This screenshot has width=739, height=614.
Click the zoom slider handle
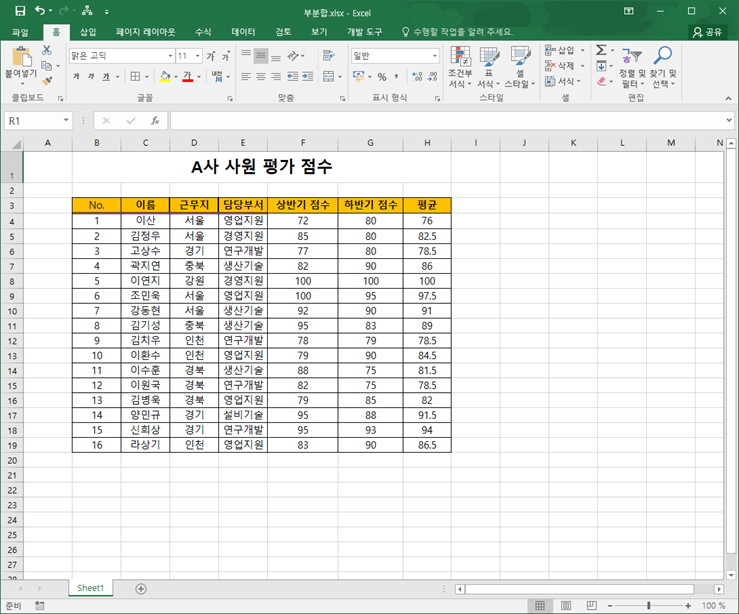point(649,606)
